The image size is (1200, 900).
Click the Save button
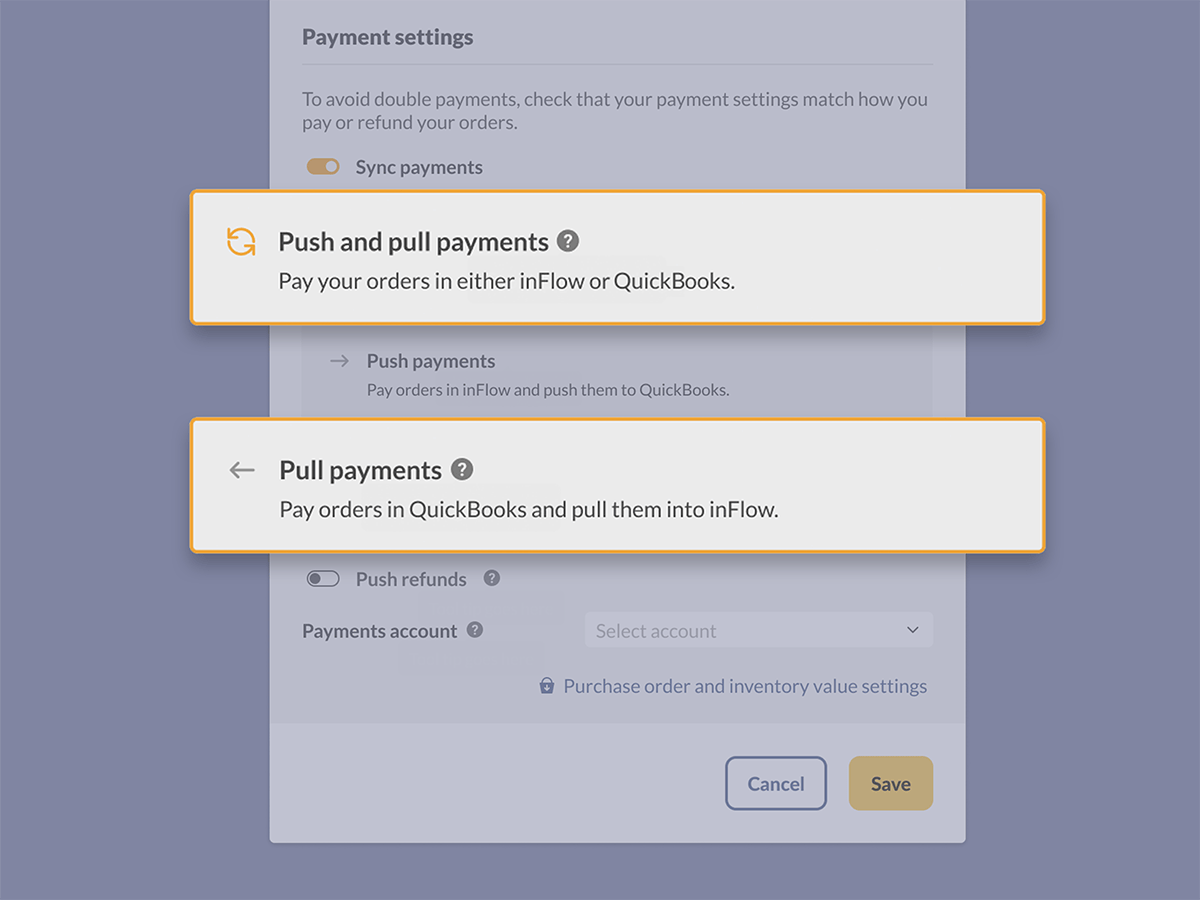coord(890,783)
